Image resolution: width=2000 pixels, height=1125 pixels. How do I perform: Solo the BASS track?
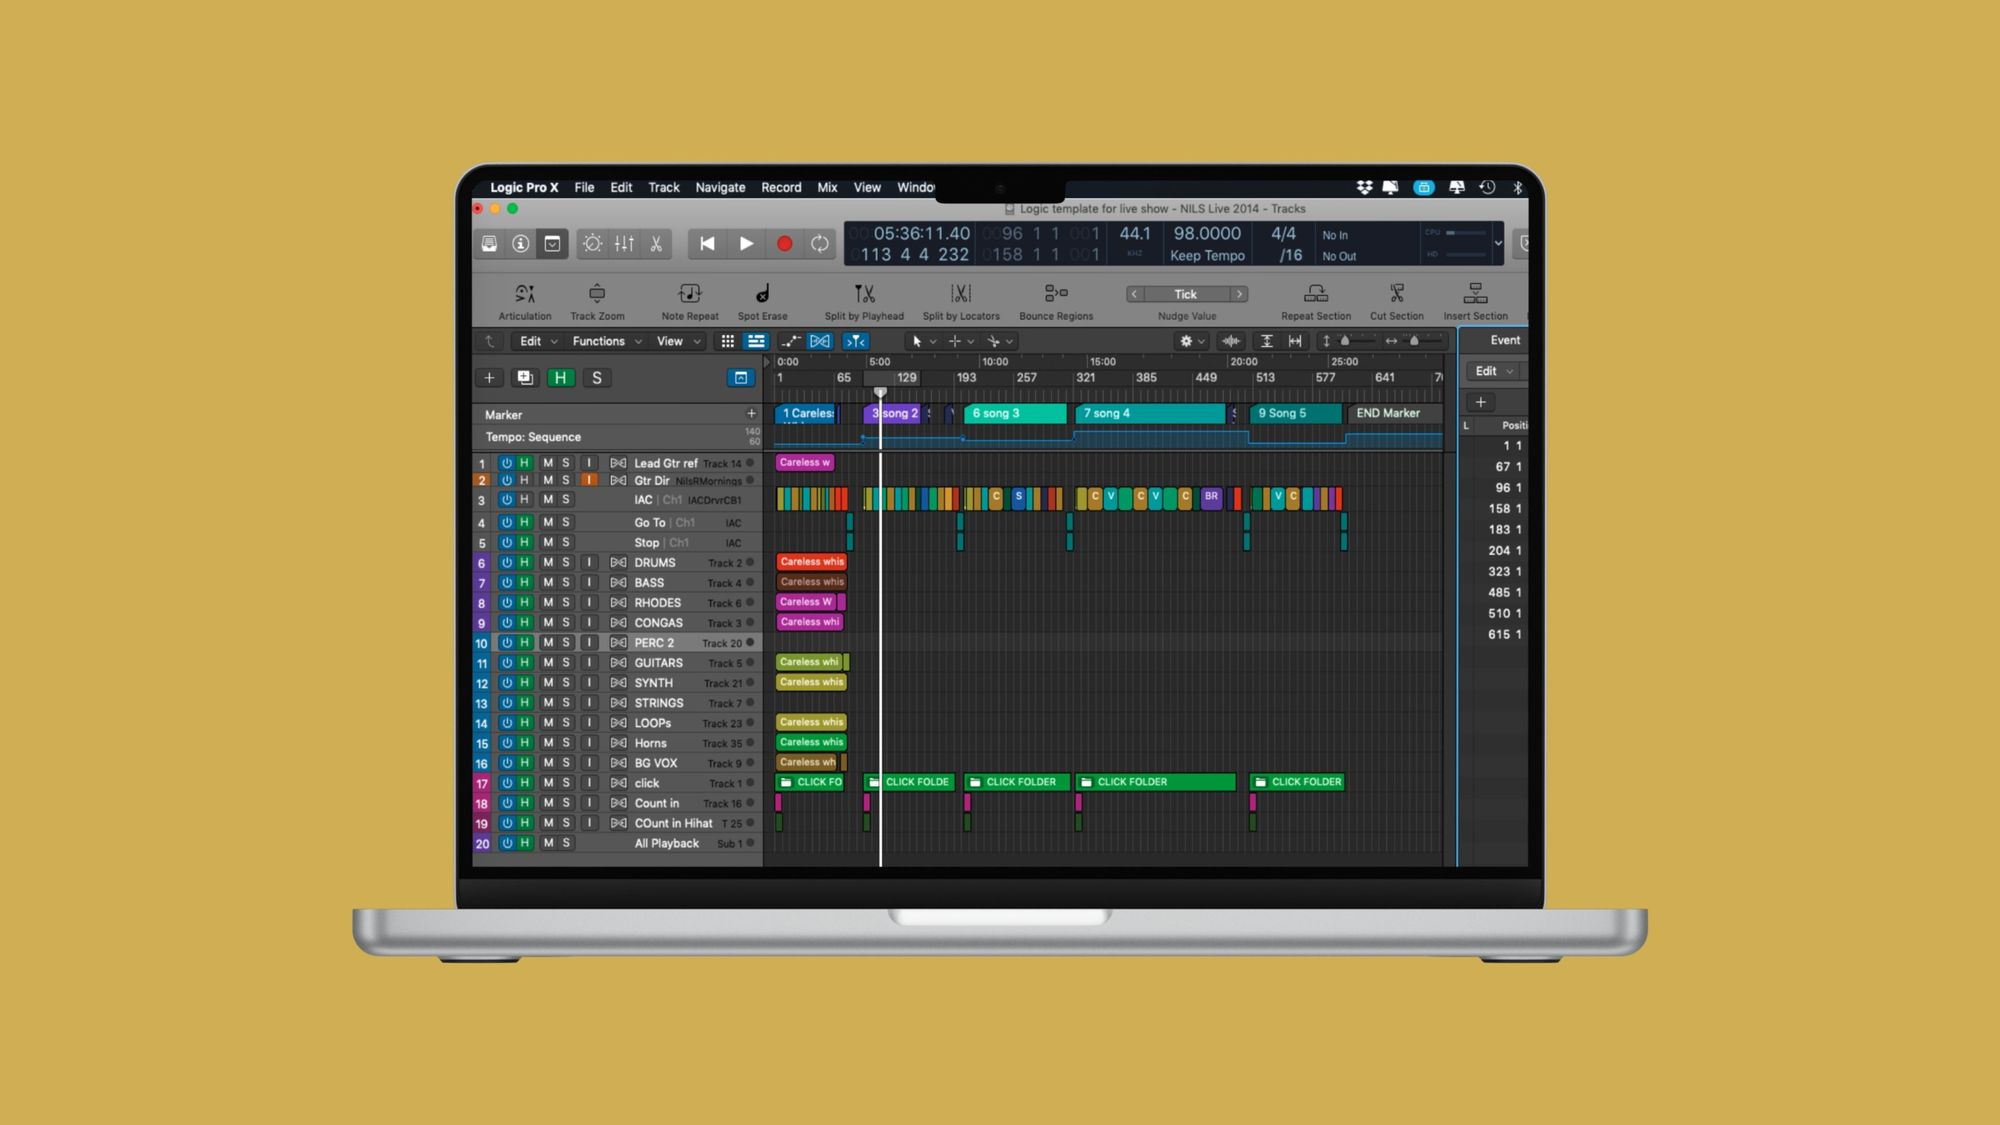pos(566,583)
